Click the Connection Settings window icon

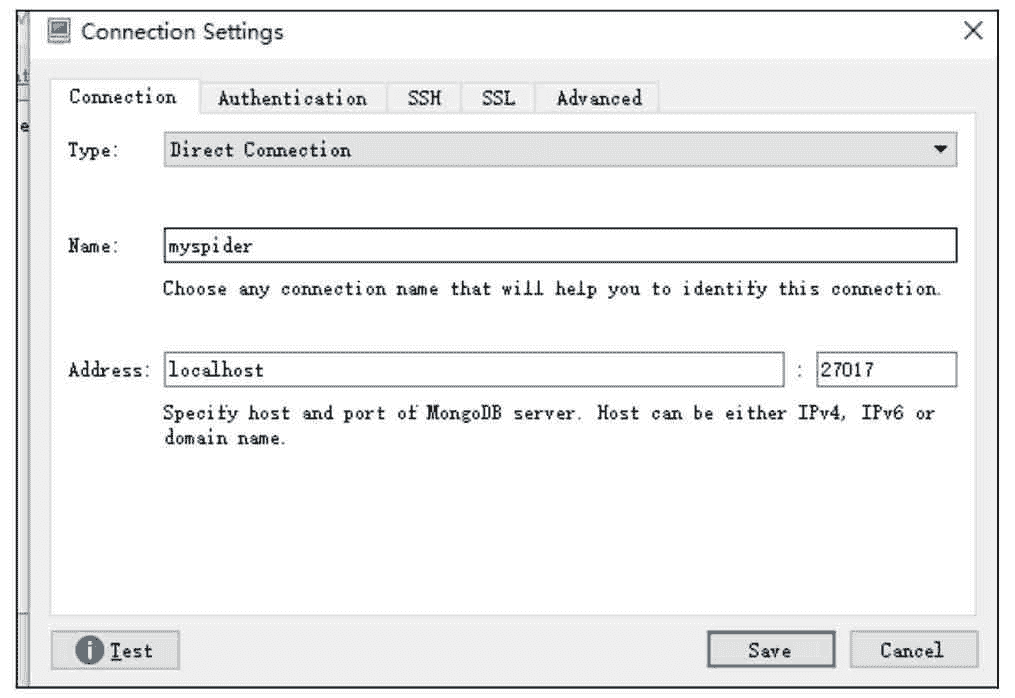pos(60,32)
